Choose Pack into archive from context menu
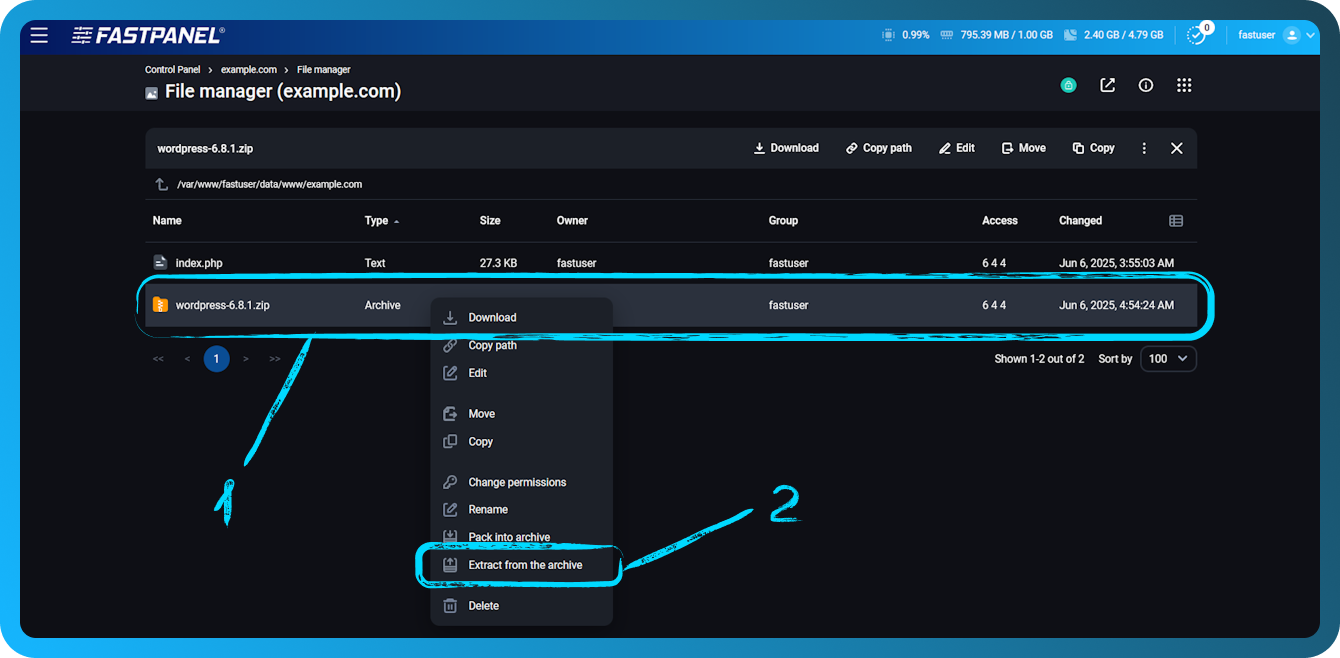Image resolution: width=1340 pixels, height=658 pixels. pyautogui.click(x=510, y=536)
